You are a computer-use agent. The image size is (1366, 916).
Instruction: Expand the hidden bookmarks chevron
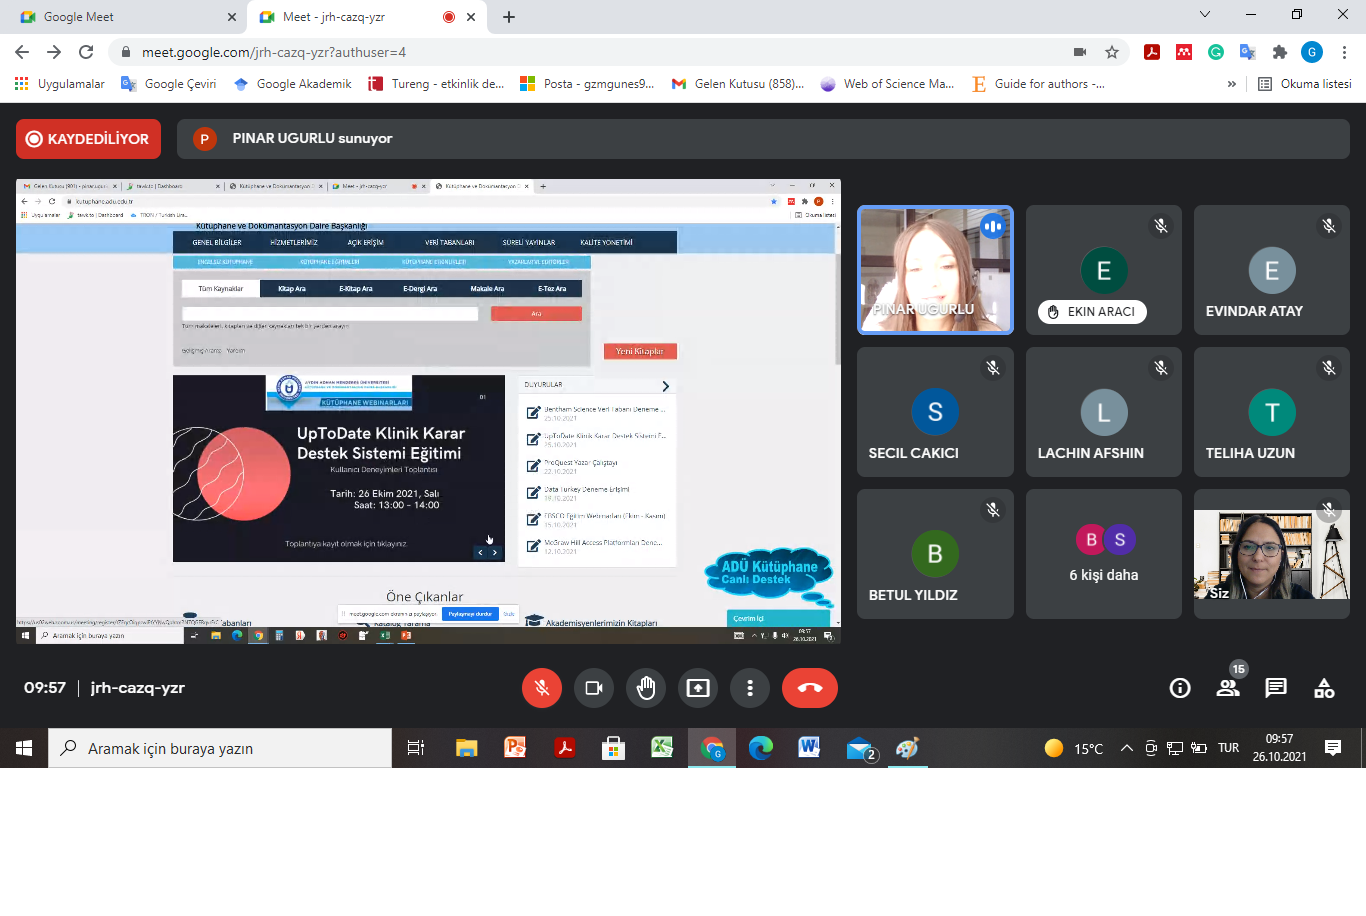click(1231, 84)
